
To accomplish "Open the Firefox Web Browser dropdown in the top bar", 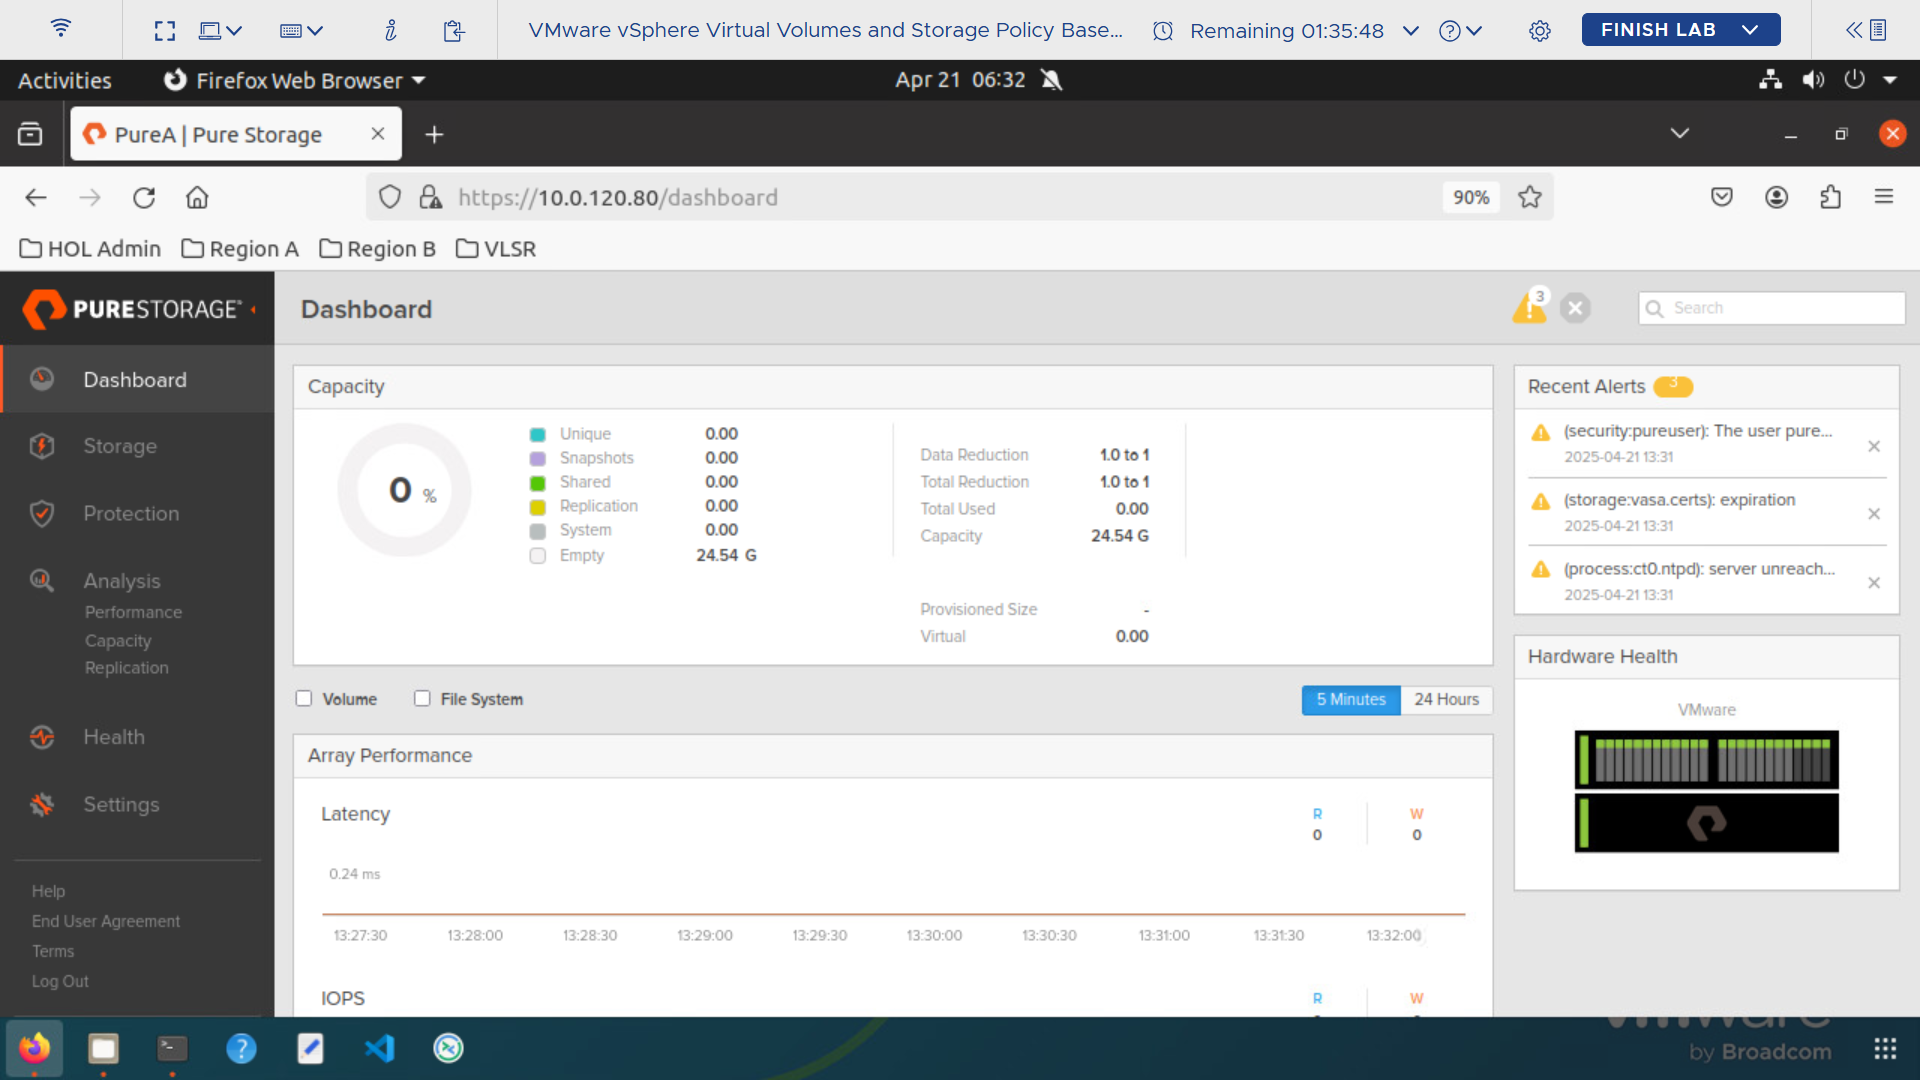I will click(x=417, y=80).
